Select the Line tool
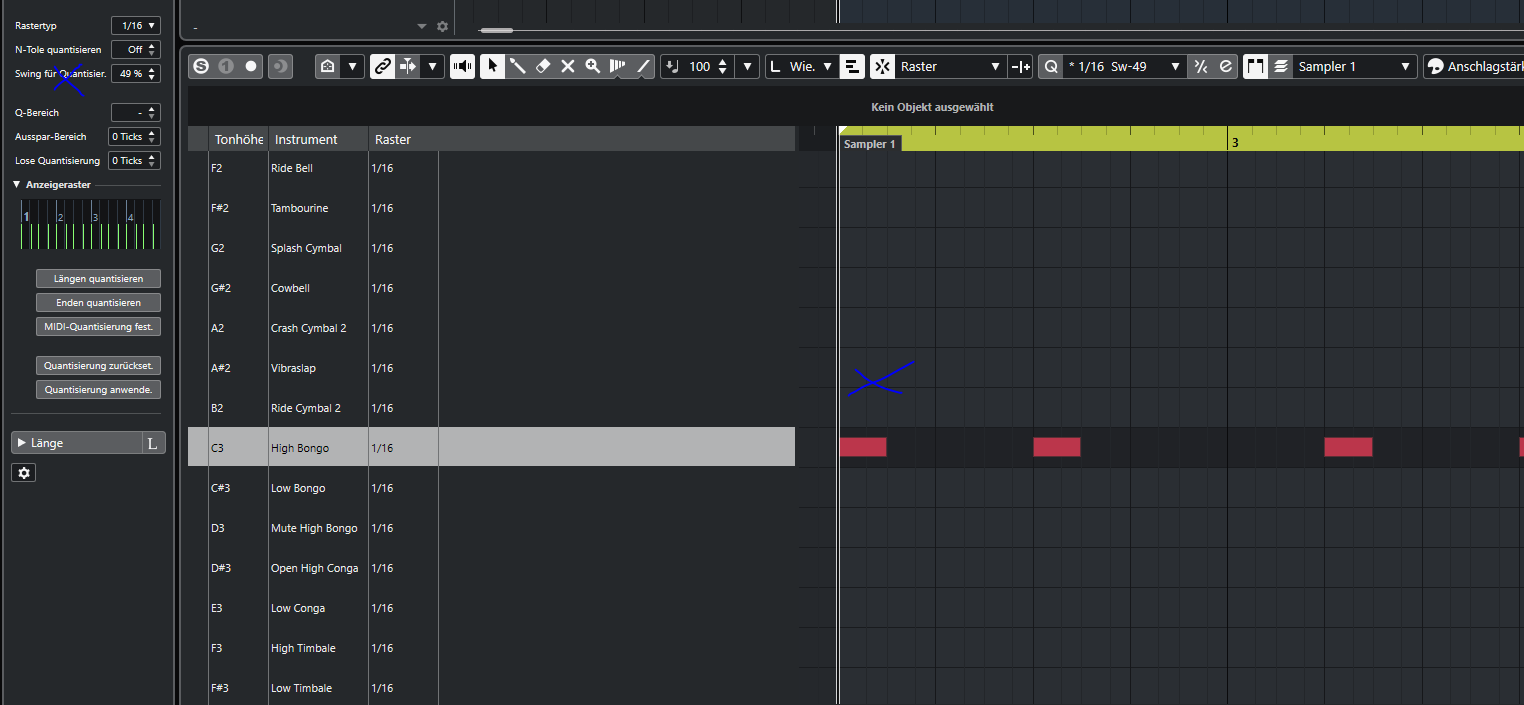1524x705 pixels. [643, 66]
